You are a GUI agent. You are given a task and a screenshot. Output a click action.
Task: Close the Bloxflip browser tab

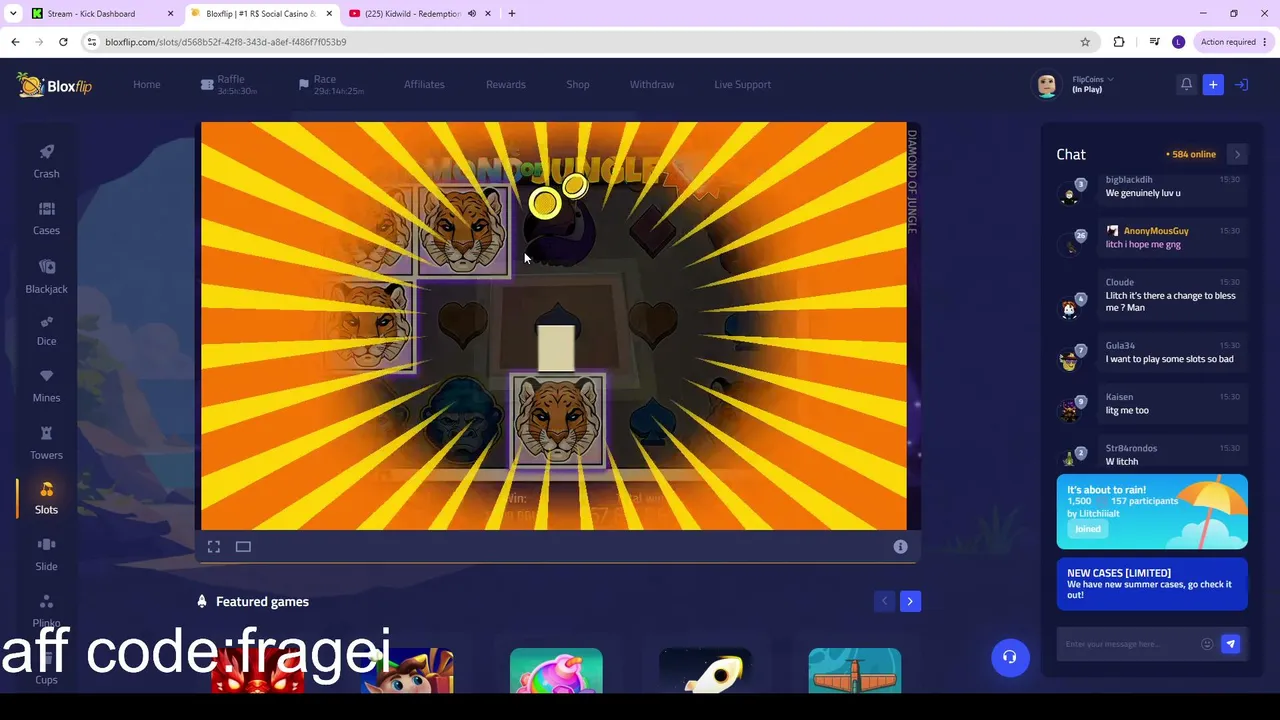coord(329,14)
